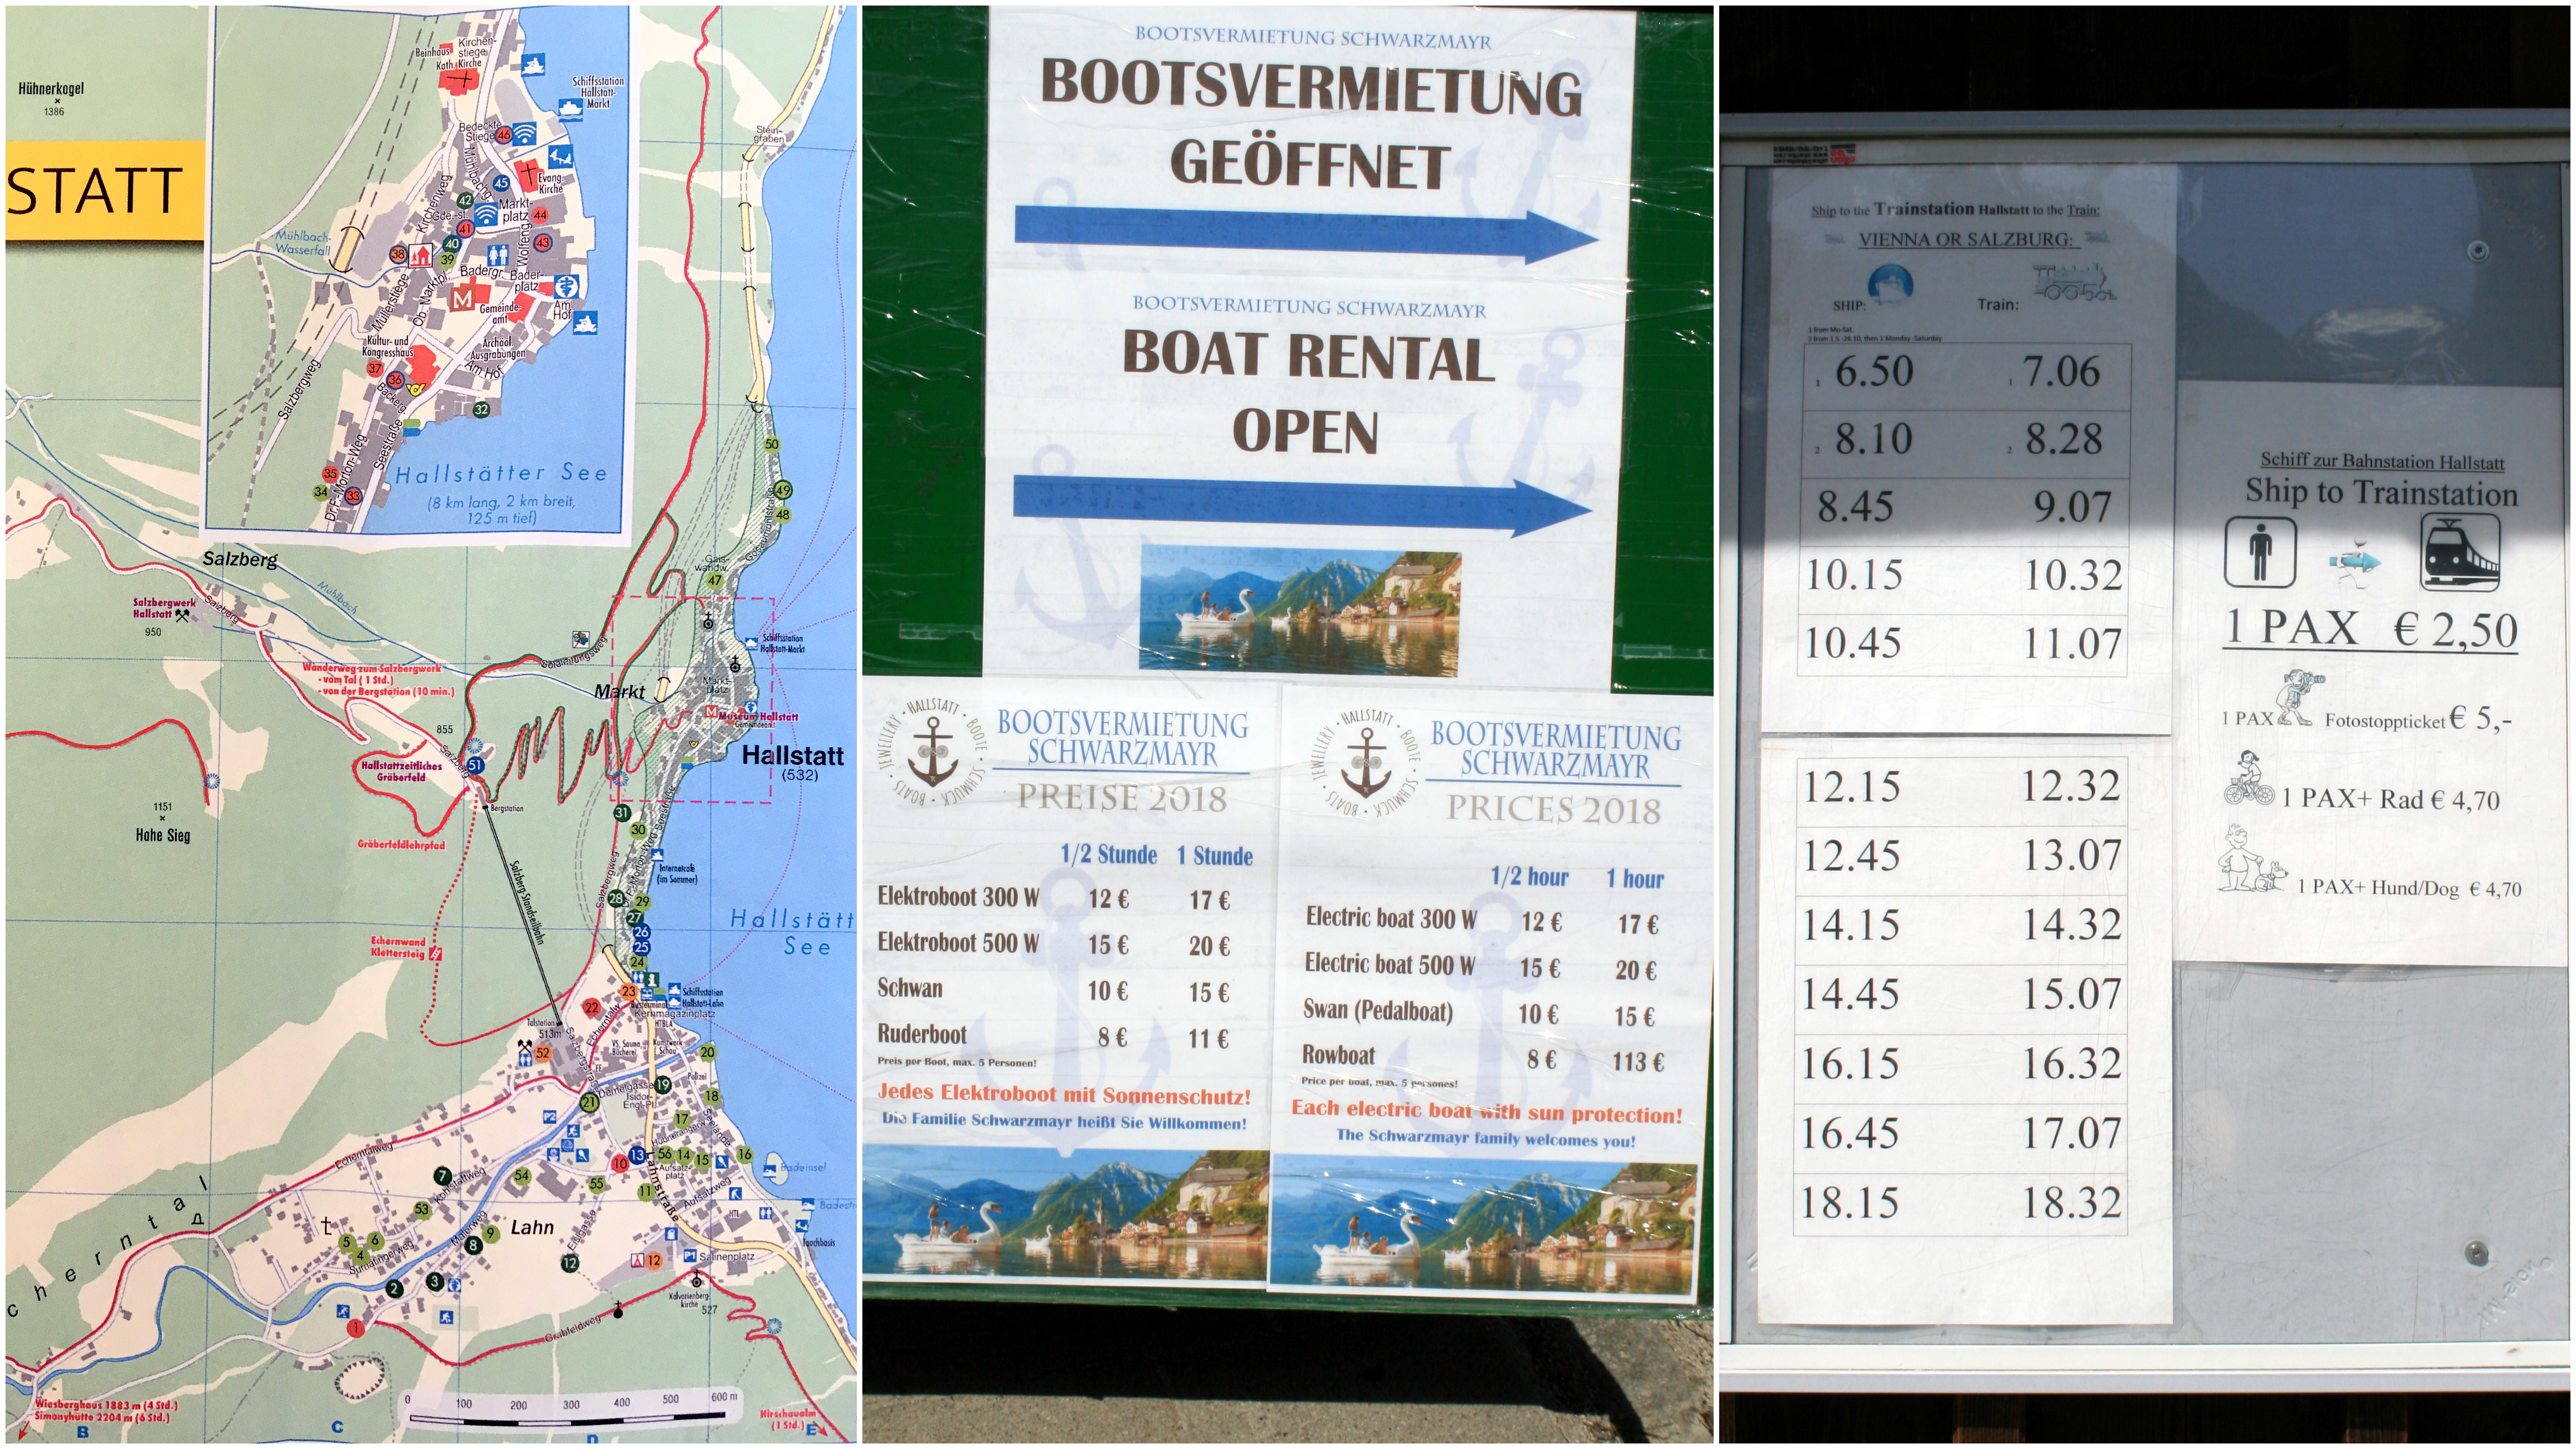Screen dimensions: 2576x1449
Task: Click the yellow STATT title banner
Action: click(x=104, y=191)
